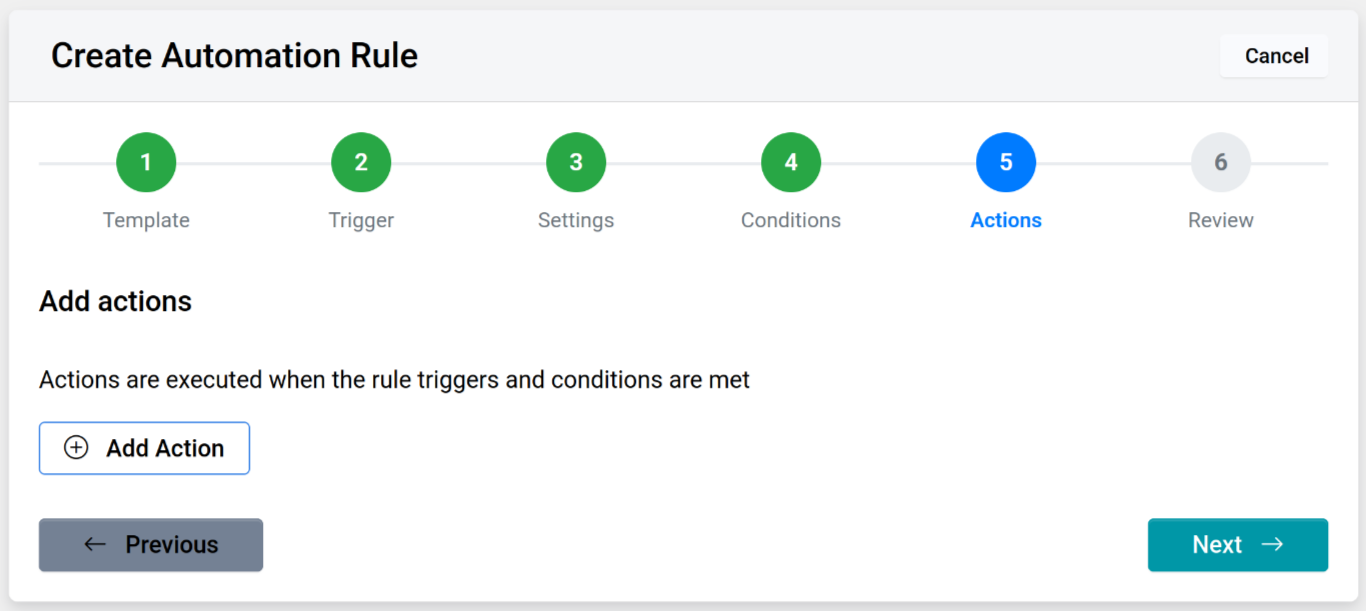
Task: Click the Create Automation Rule title
Action: tap(234, 56)
